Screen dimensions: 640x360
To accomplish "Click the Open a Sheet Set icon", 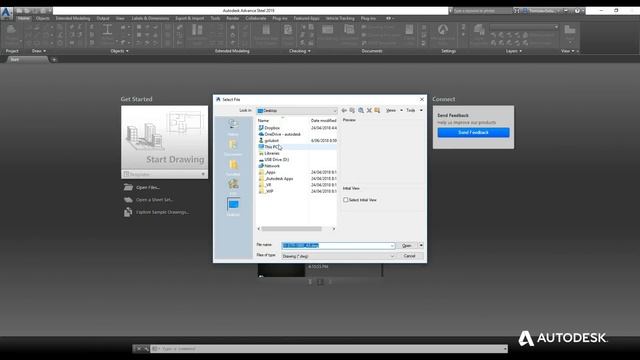I will pyautogui.click(x=128, y=200).
